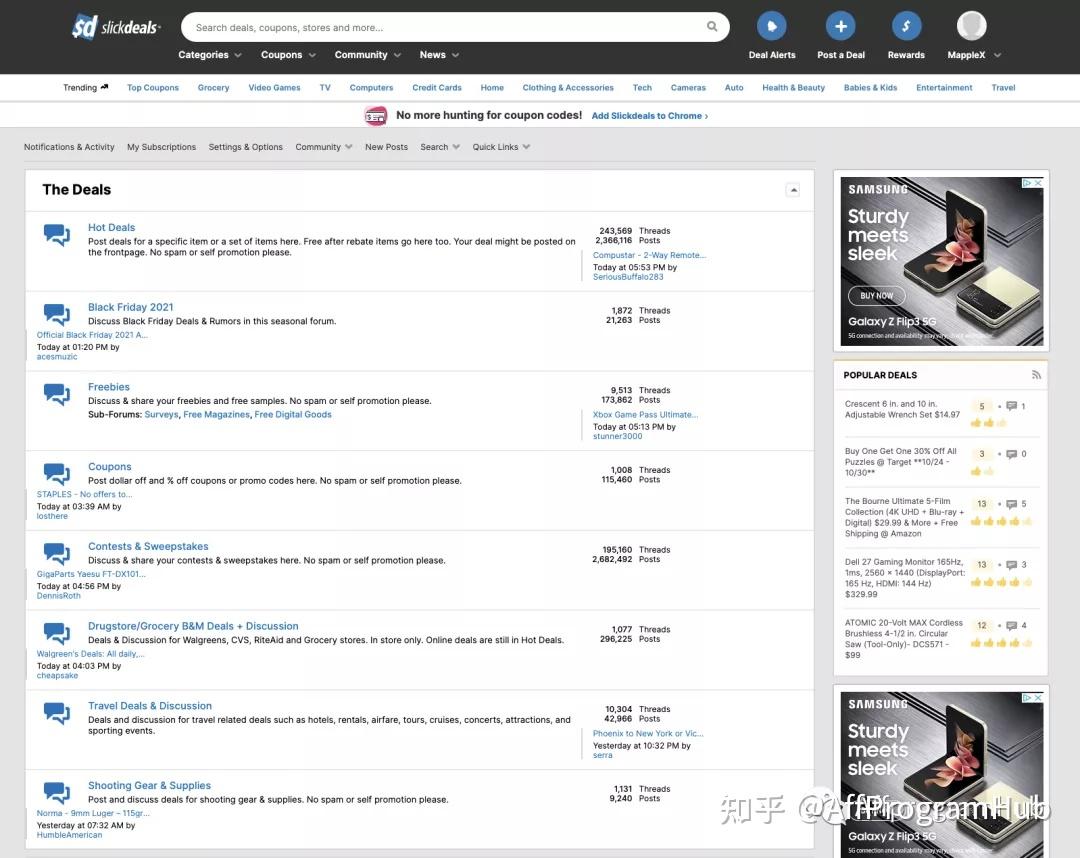Image resolution: width=1080 pixels, height=858 pixels.
Task: Open the Hot Deals forum link
Action: click(111, 227)
